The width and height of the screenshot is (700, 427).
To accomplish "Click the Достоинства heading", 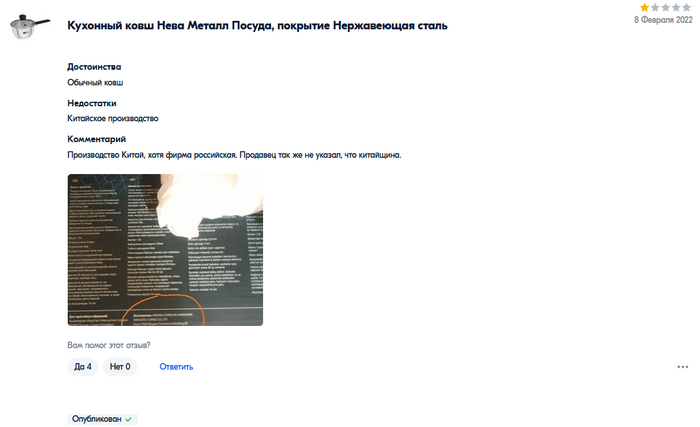I will 94,67.
